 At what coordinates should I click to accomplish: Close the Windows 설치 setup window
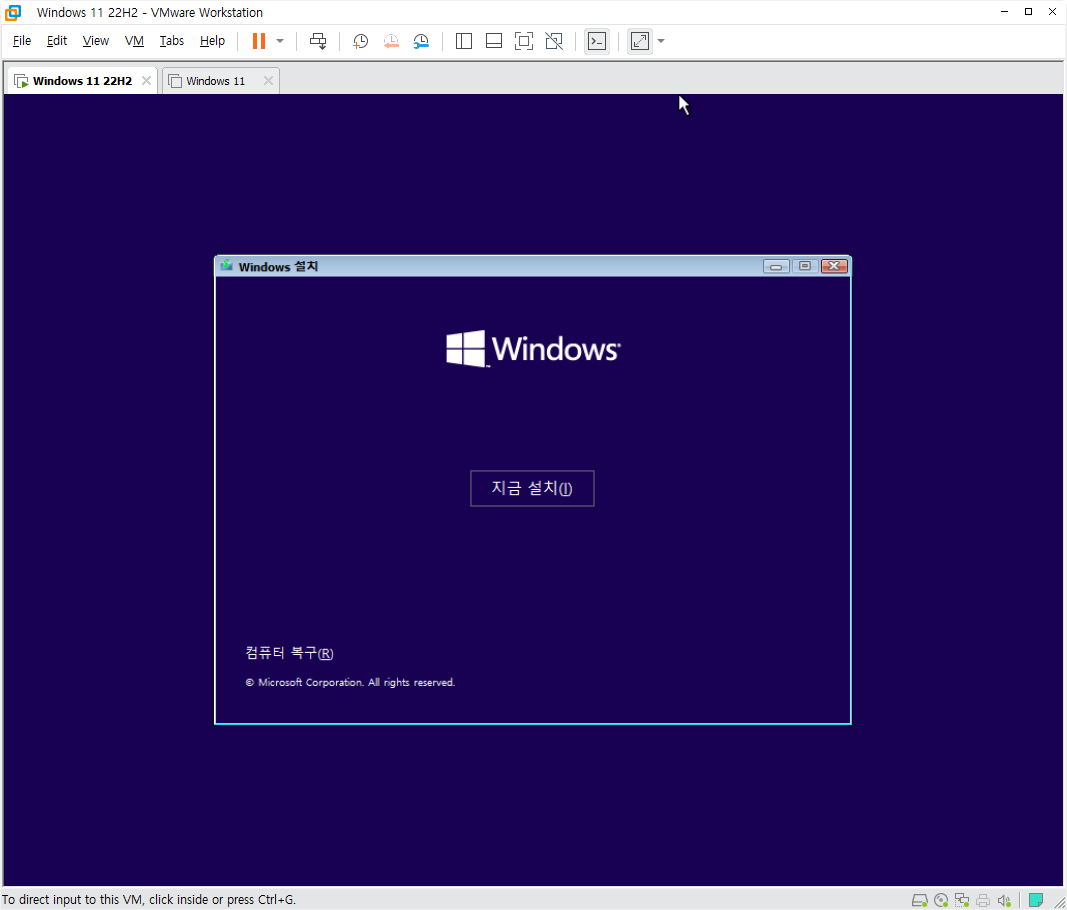click(834, 266)
